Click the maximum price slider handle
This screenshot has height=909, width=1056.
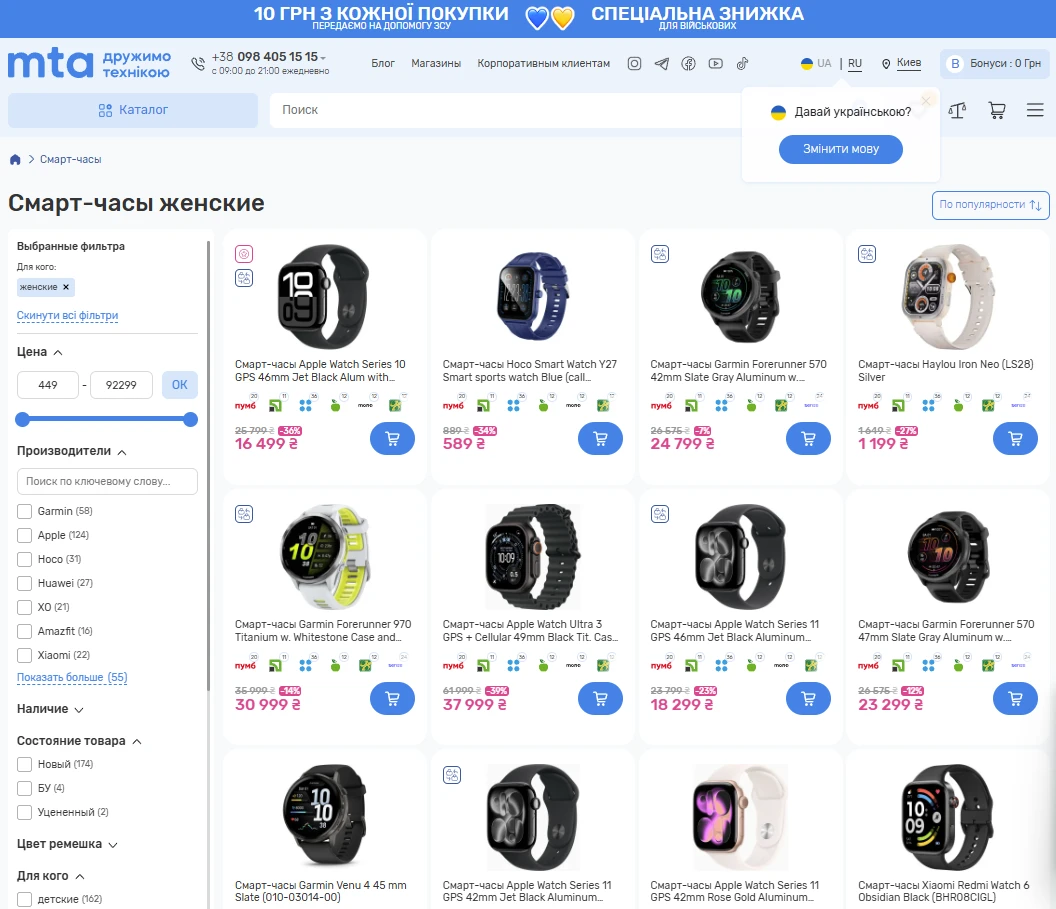tap(191, 419)
